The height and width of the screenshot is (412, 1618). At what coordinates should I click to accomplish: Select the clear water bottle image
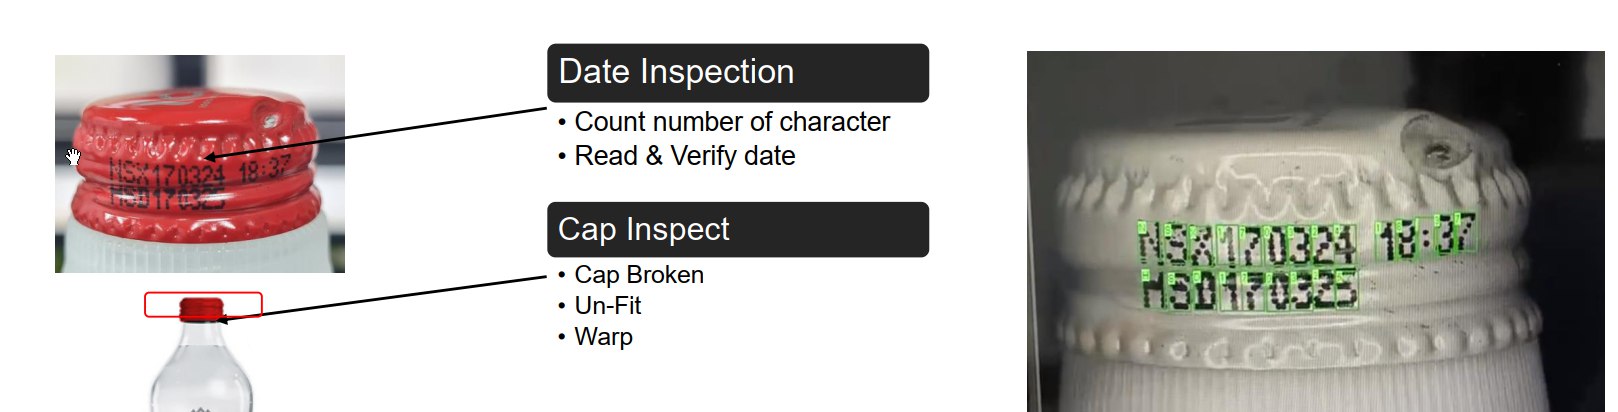[x=202, y=355]
